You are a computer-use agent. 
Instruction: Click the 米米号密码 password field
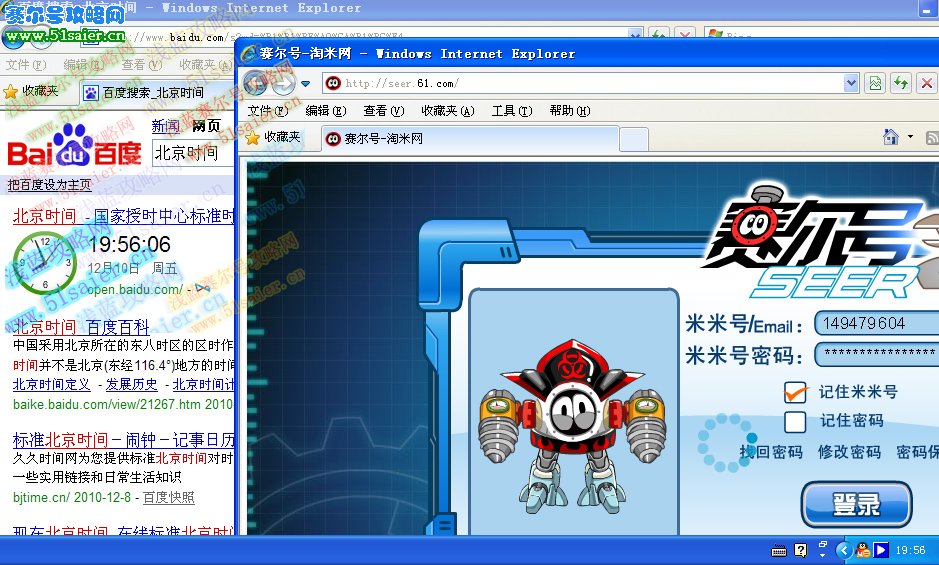(x=876, y=353)
